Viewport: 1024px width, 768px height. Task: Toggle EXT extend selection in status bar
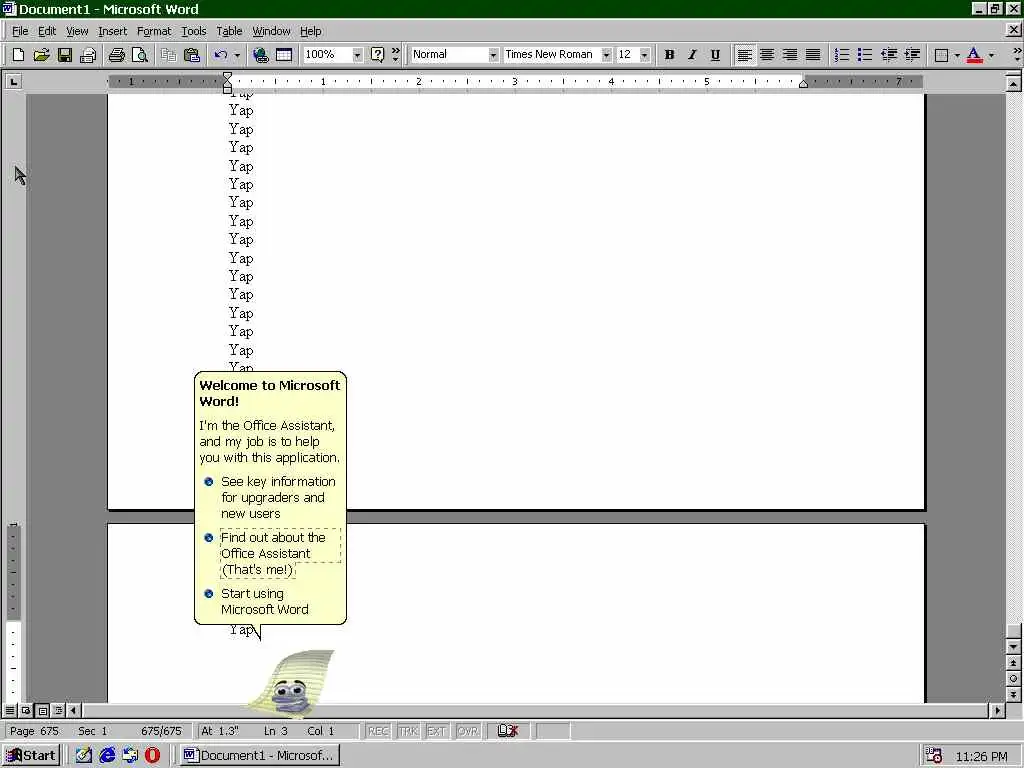coord(437,731)
